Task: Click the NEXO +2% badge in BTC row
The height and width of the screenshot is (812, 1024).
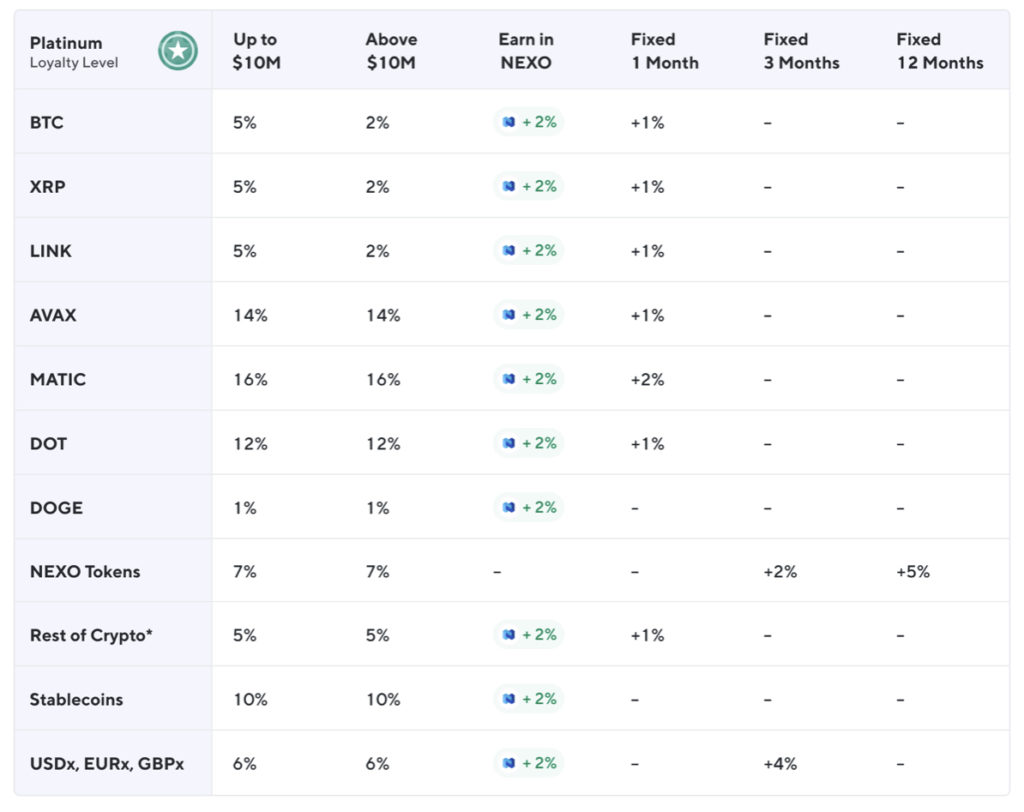Action: [x=529, y=123]
